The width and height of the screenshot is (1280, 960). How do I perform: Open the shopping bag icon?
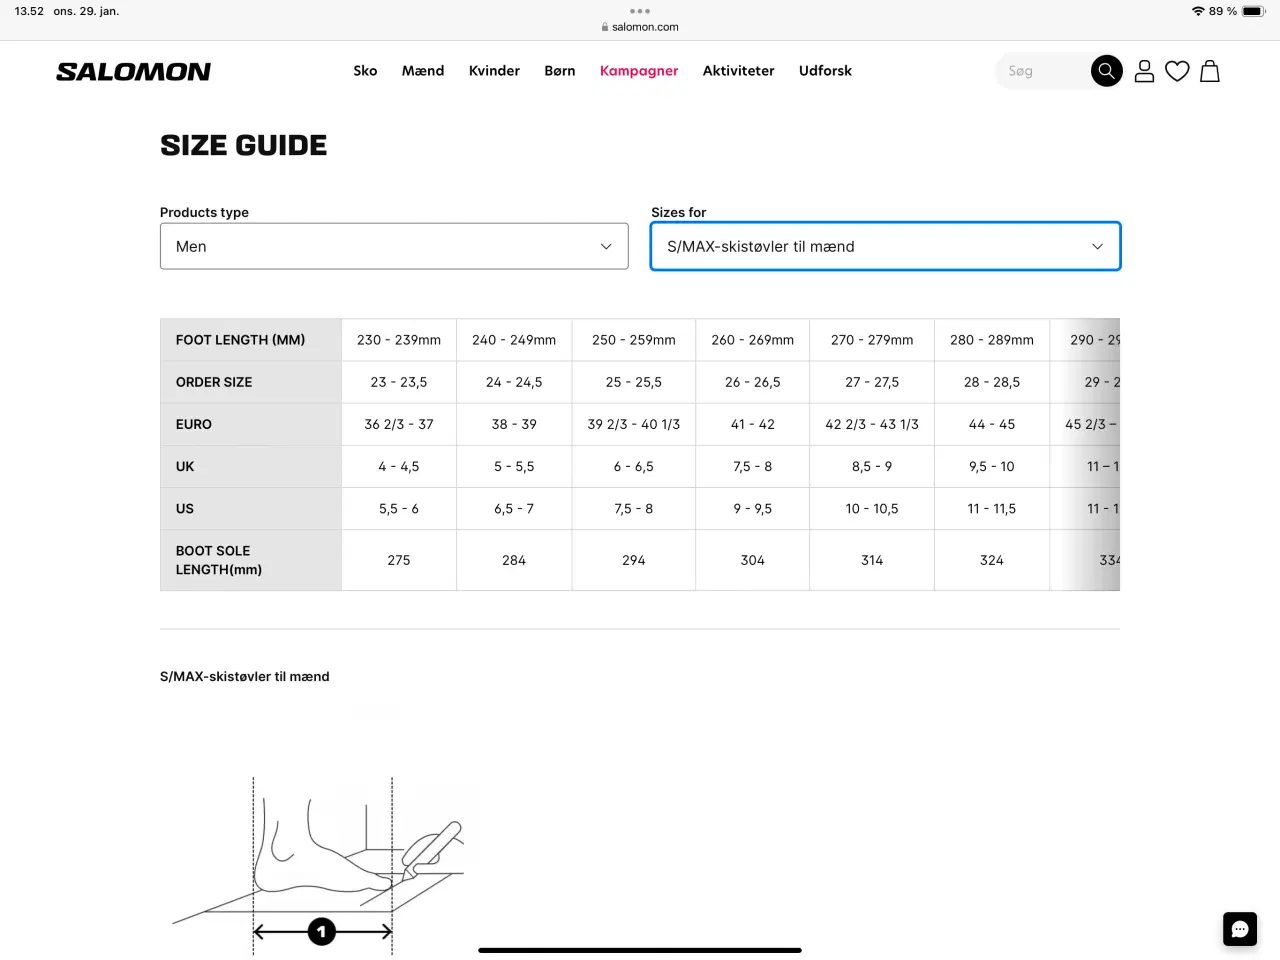pos(1209,71)
